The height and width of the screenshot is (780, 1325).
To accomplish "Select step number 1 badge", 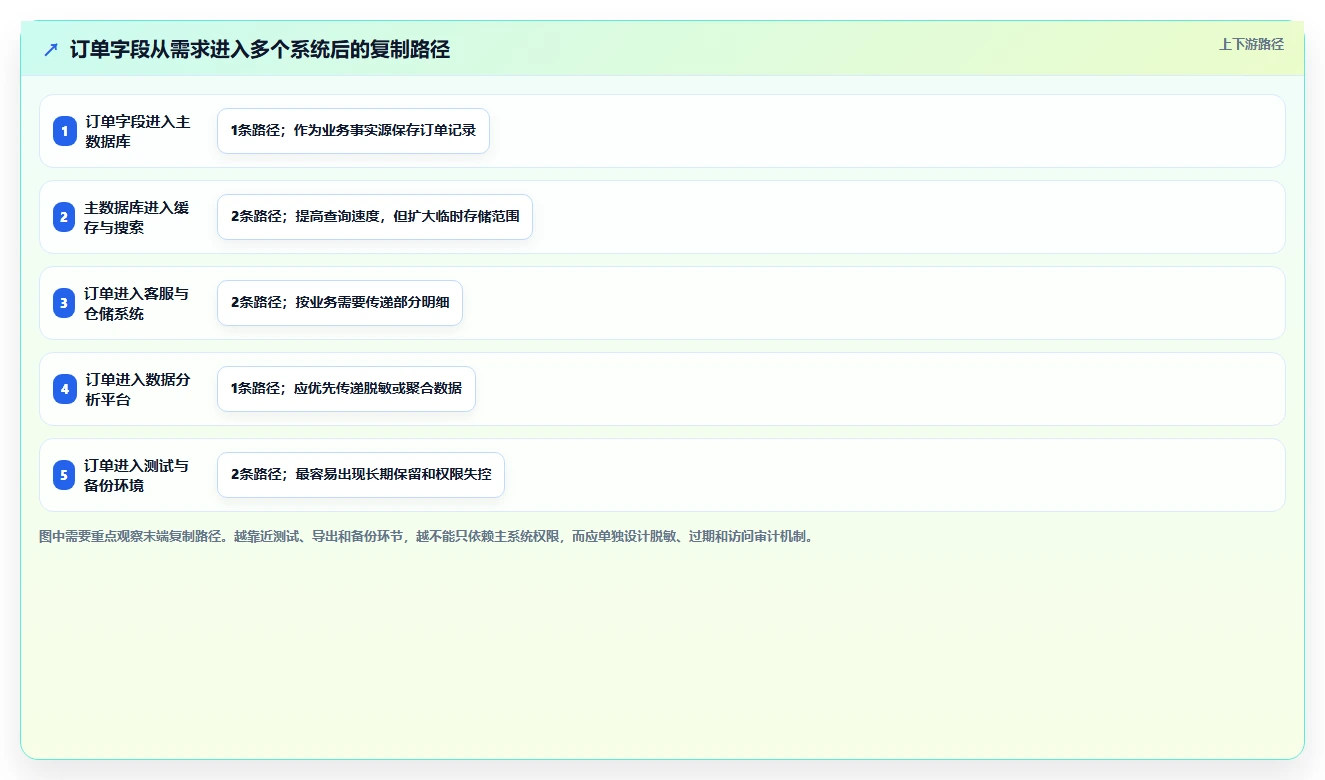I will [x=65, y=131].
